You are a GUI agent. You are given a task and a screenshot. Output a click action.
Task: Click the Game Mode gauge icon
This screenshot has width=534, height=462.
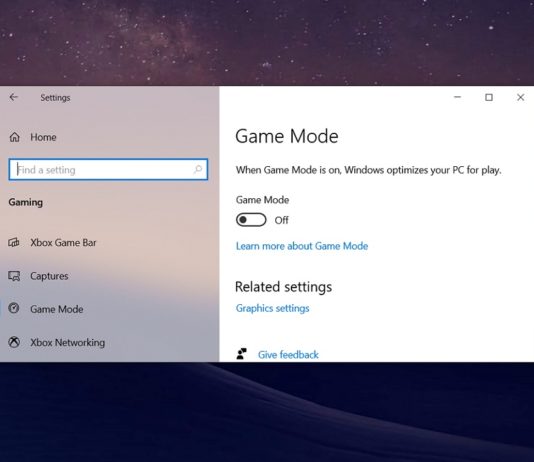coord(14,308)
